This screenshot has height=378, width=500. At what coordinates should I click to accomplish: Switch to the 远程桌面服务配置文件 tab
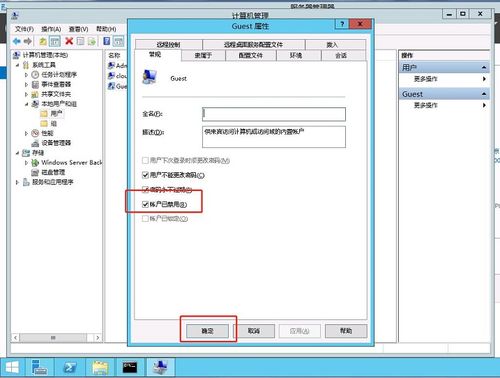click(x=253, y=45)
